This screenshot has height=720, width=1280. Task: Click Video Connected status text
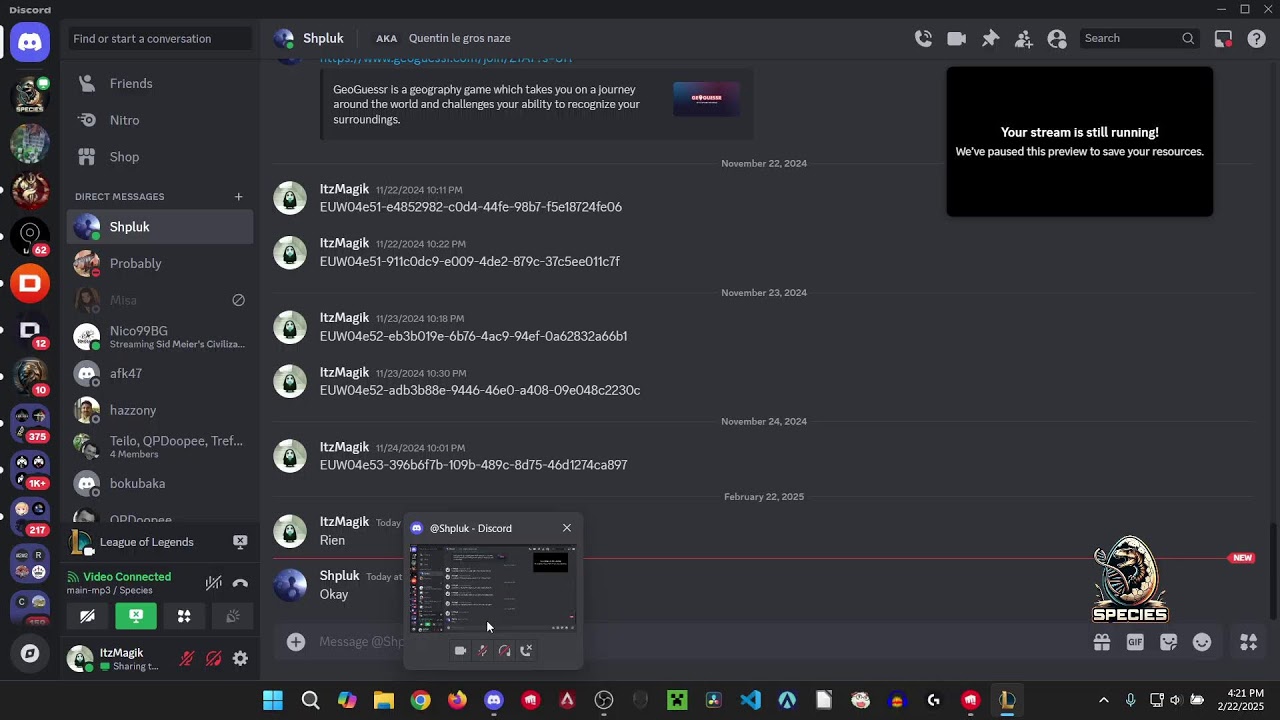click(x=127, y=577)
